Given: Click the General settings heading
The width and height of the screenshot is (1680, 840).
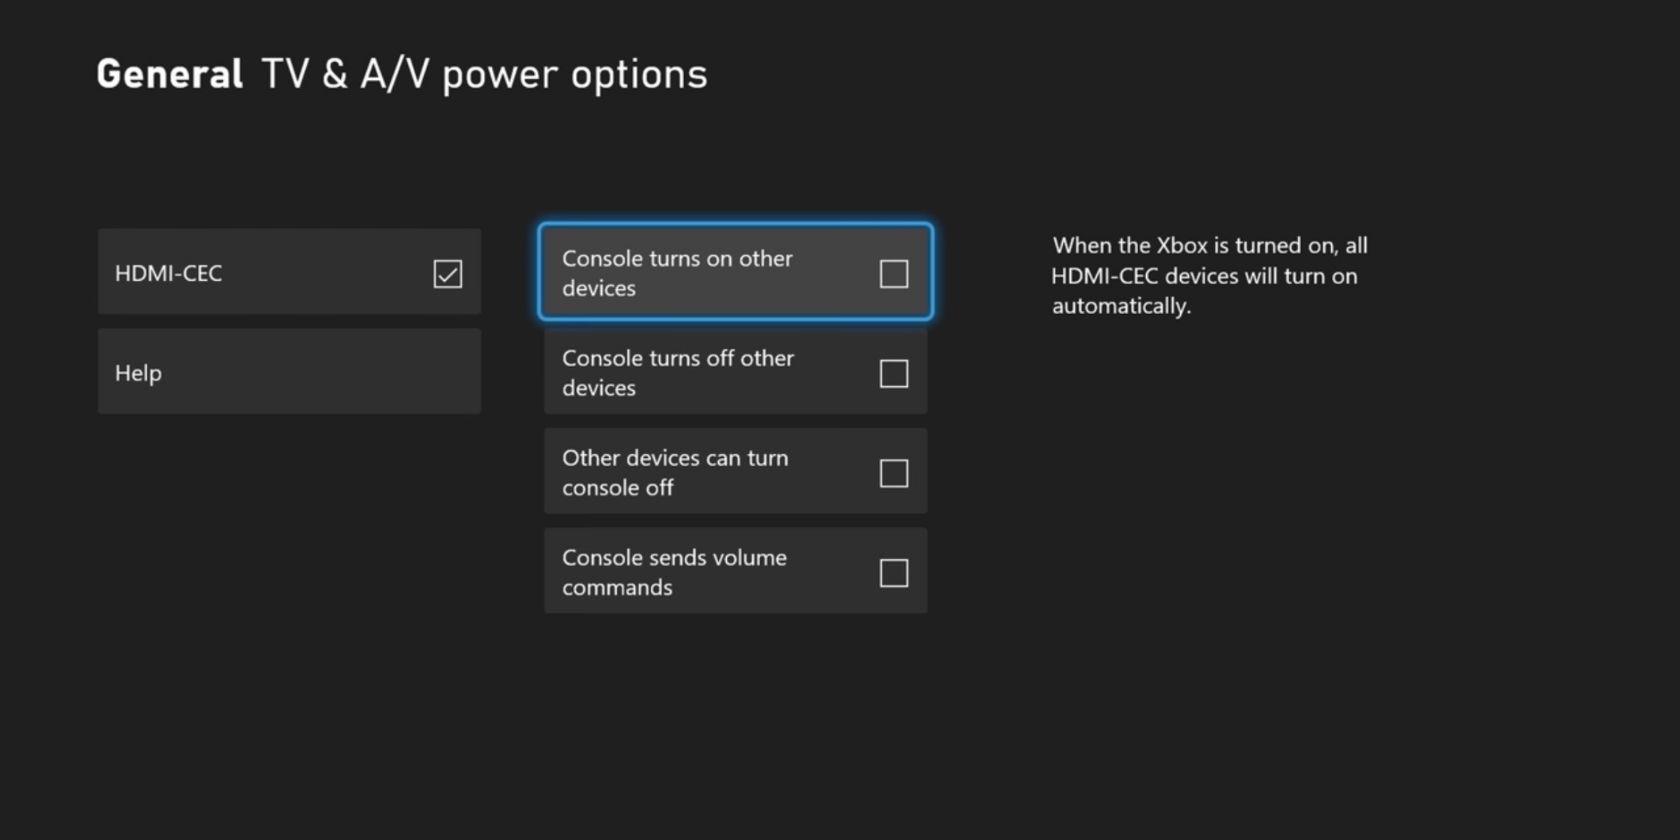Looking at the screenshot, I should click(169, 74).
